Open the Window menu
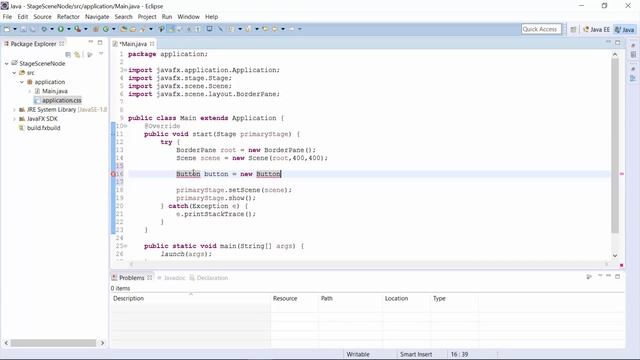 pyautogui.click(x=189, y=17)
